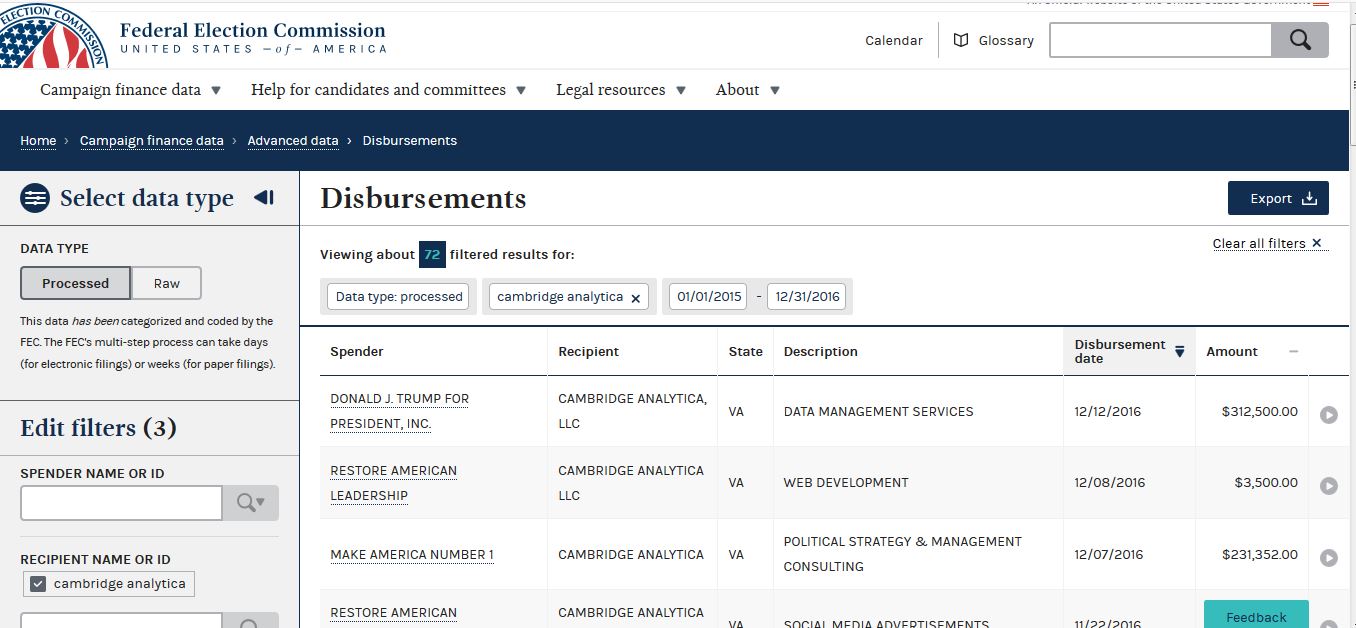Image resolution: width=1356 pixels, height=628 pixels.
Task: Go to Advanced data breadcrumb
Action: tap(293, 141)
